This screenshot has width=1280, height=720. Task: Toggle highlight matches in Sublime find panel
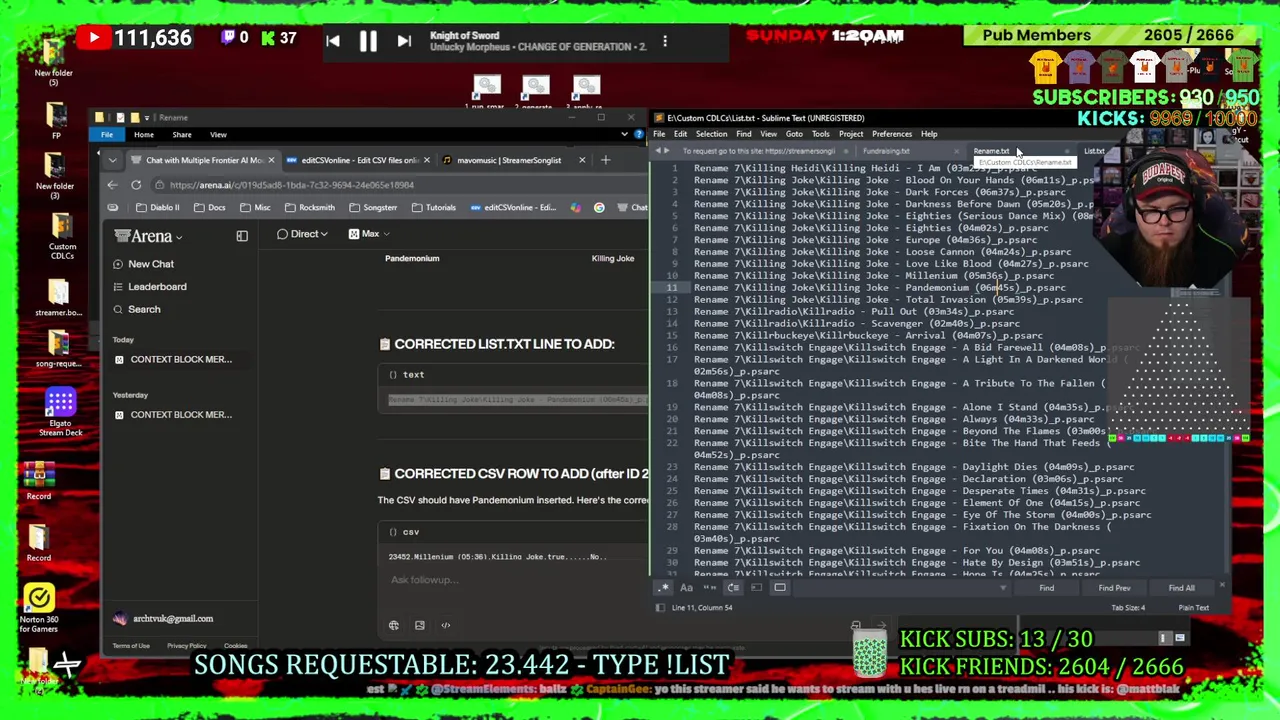click(780, 588)
